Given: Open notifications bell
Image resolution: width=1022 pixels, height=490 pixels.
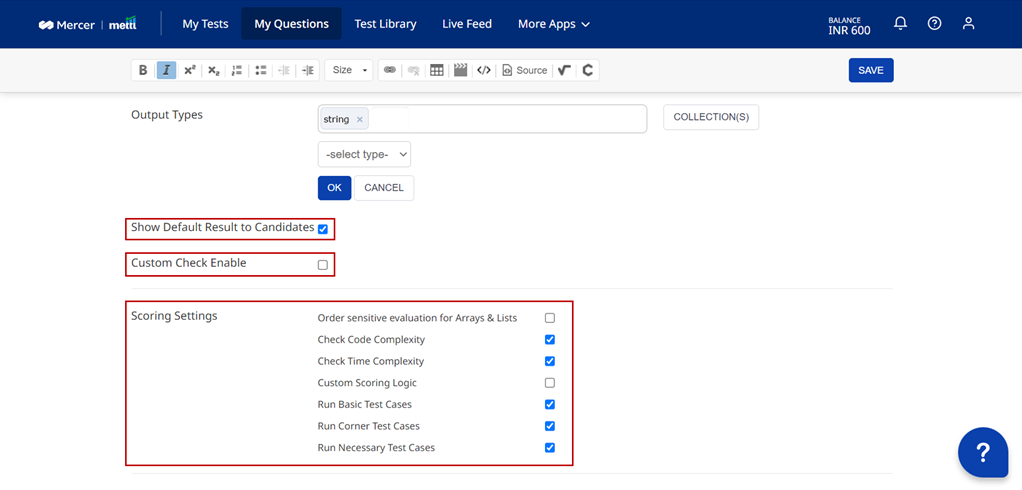Looking at the screenshot, I should click(900, 23).
